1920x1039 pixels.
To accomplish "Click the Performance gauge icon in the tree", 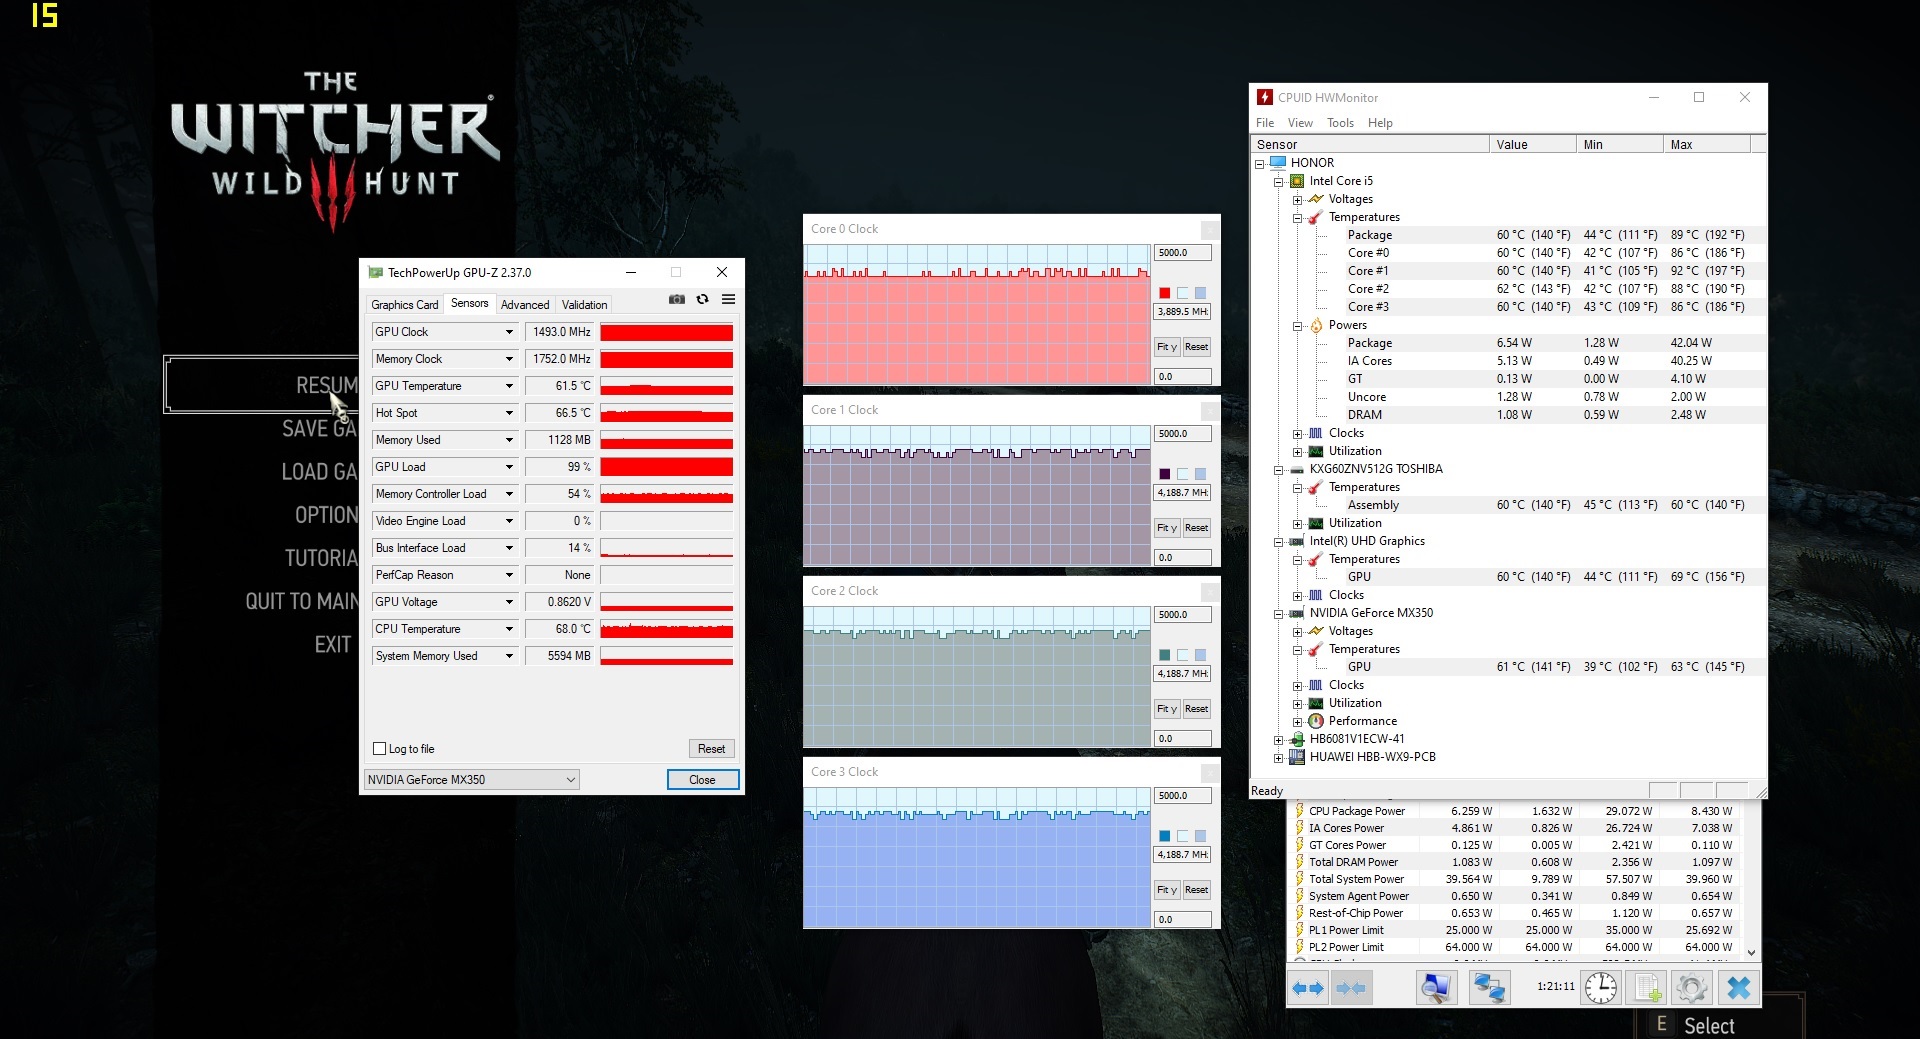I will (x=1316, y=721).
